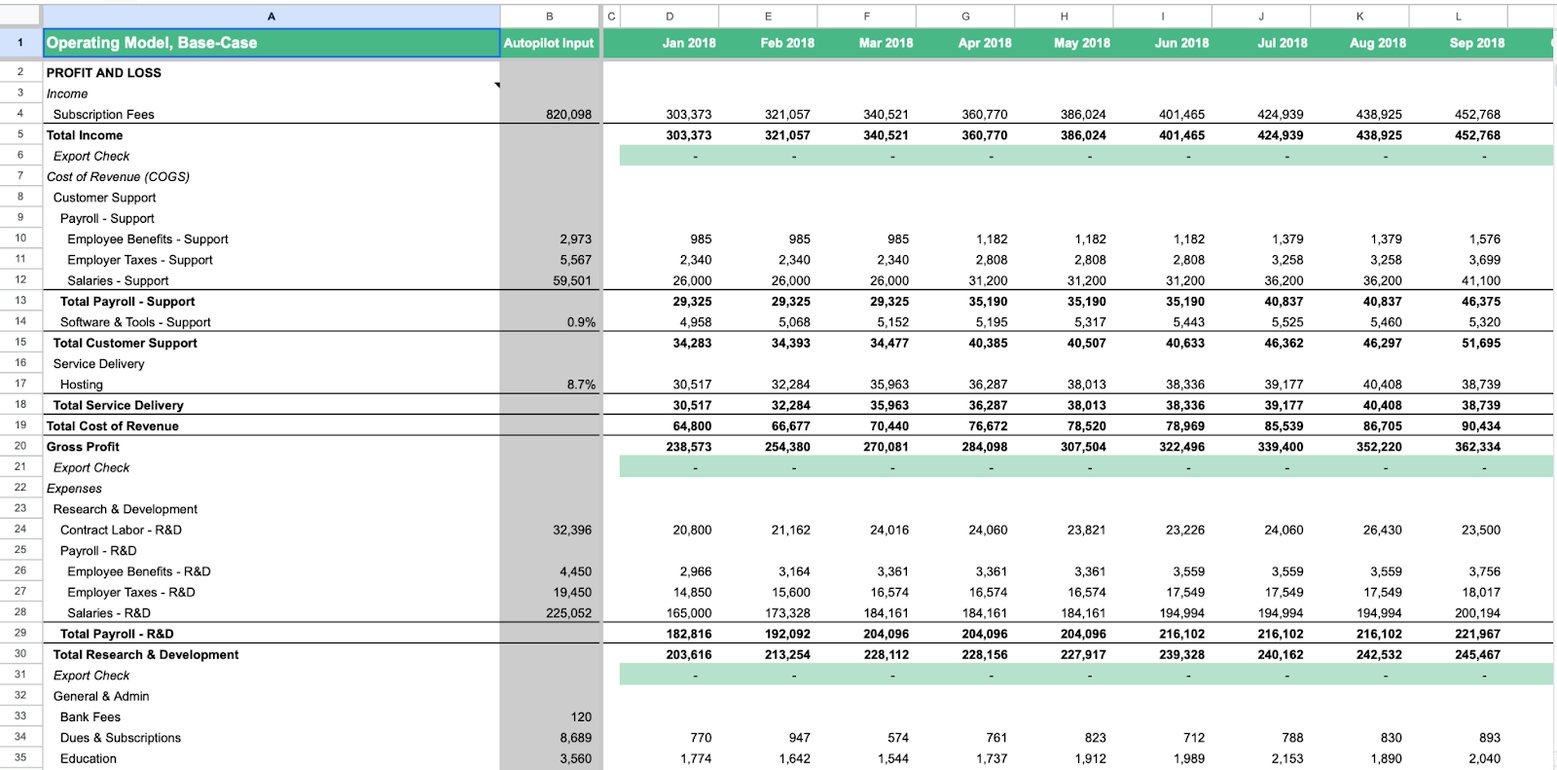
Task: Click the narrow column C header
Action: click(x=612, y=16)
